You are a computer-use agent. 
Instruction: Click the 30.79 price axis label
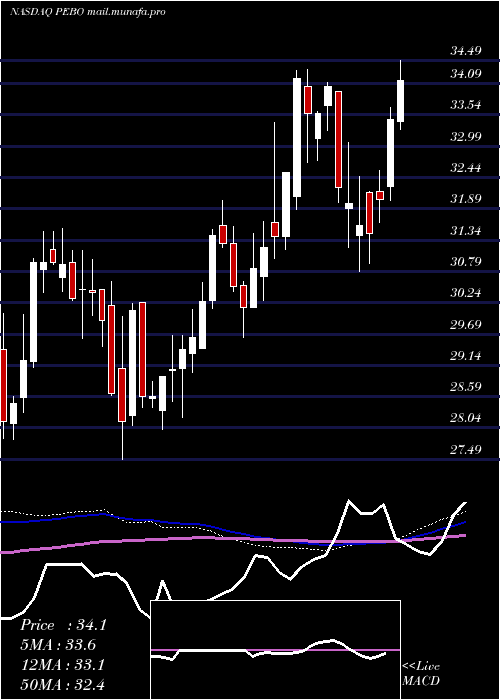coord(466,262)
